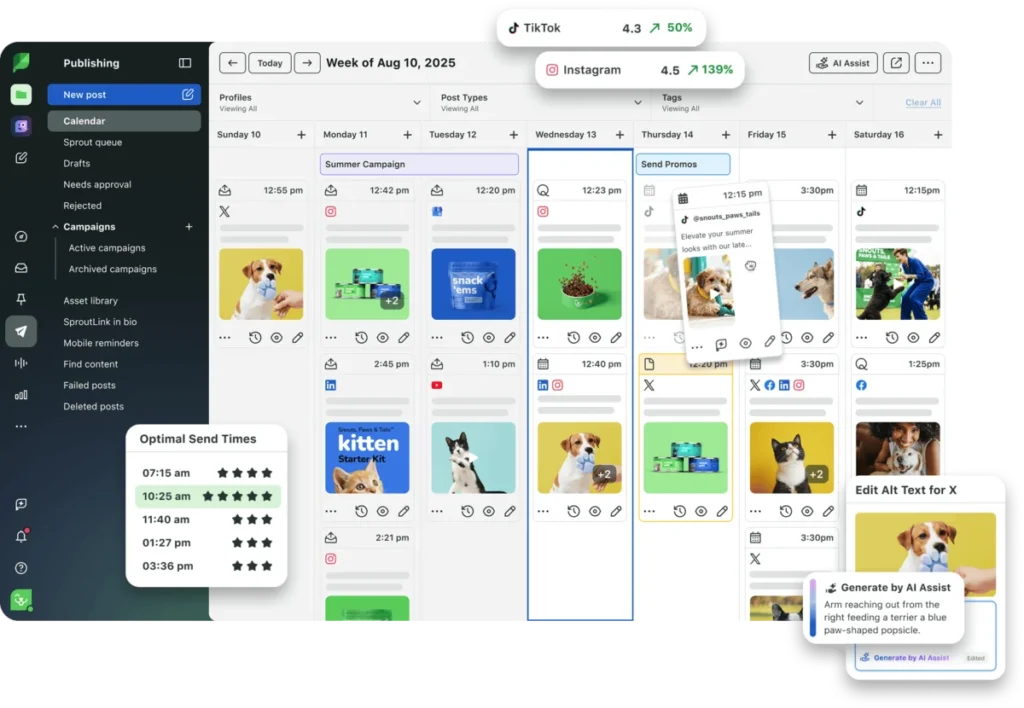Image resolution: width=1024 pixels, height=708 pixels.
Task: Click the compose pencil icon beside New post
Action: pos(187,95)
